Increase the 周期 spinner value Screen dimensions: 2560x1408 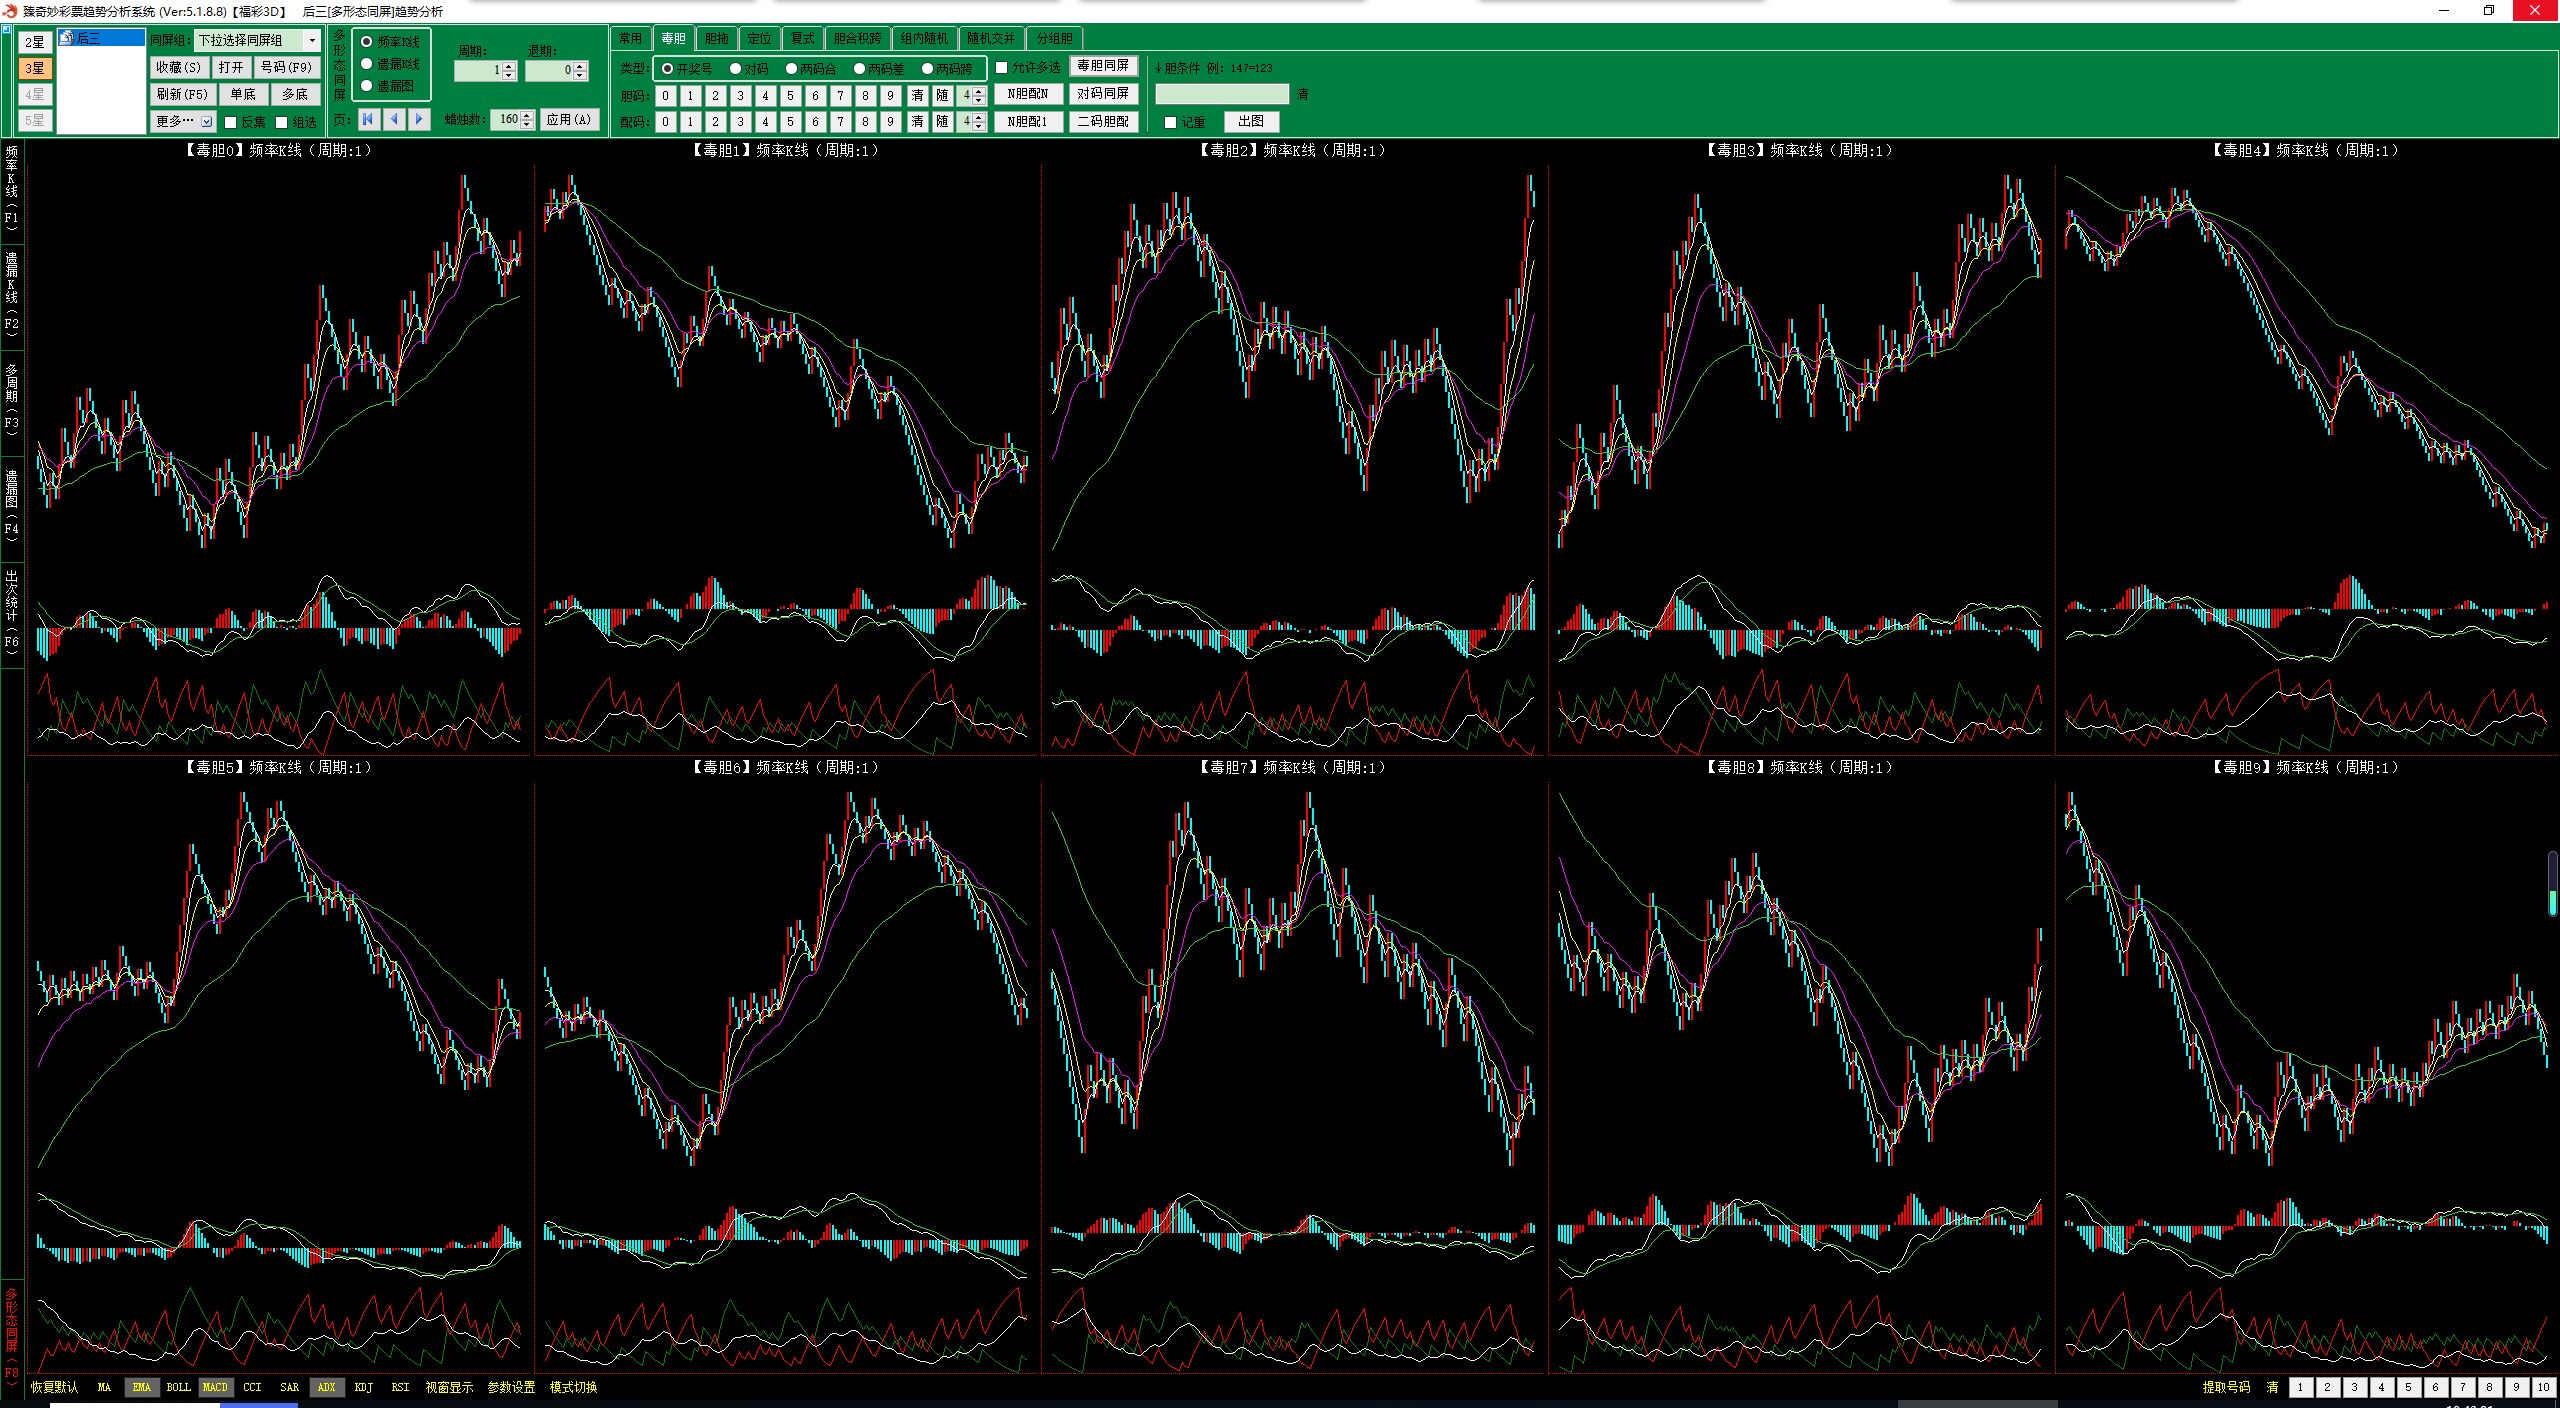(509, 66)
